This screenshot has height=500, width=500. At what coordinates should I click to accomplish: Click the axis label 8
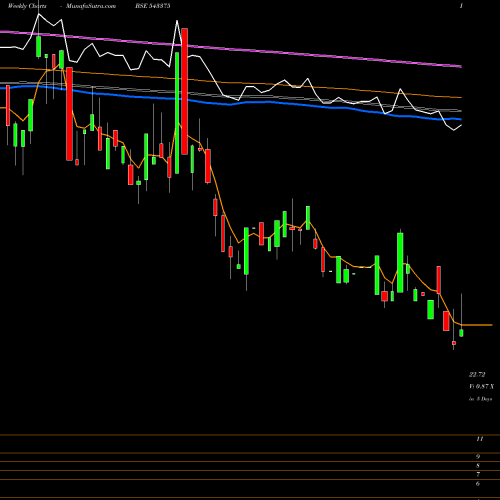click(x=478, y=466)
